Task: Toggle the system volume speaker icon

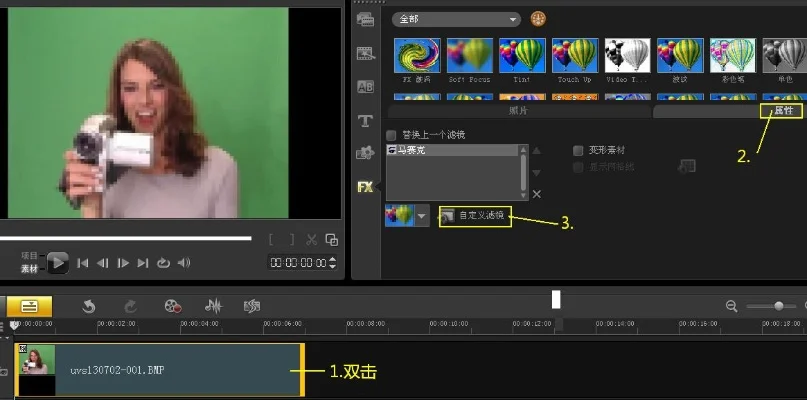Action: click(184, 263)
